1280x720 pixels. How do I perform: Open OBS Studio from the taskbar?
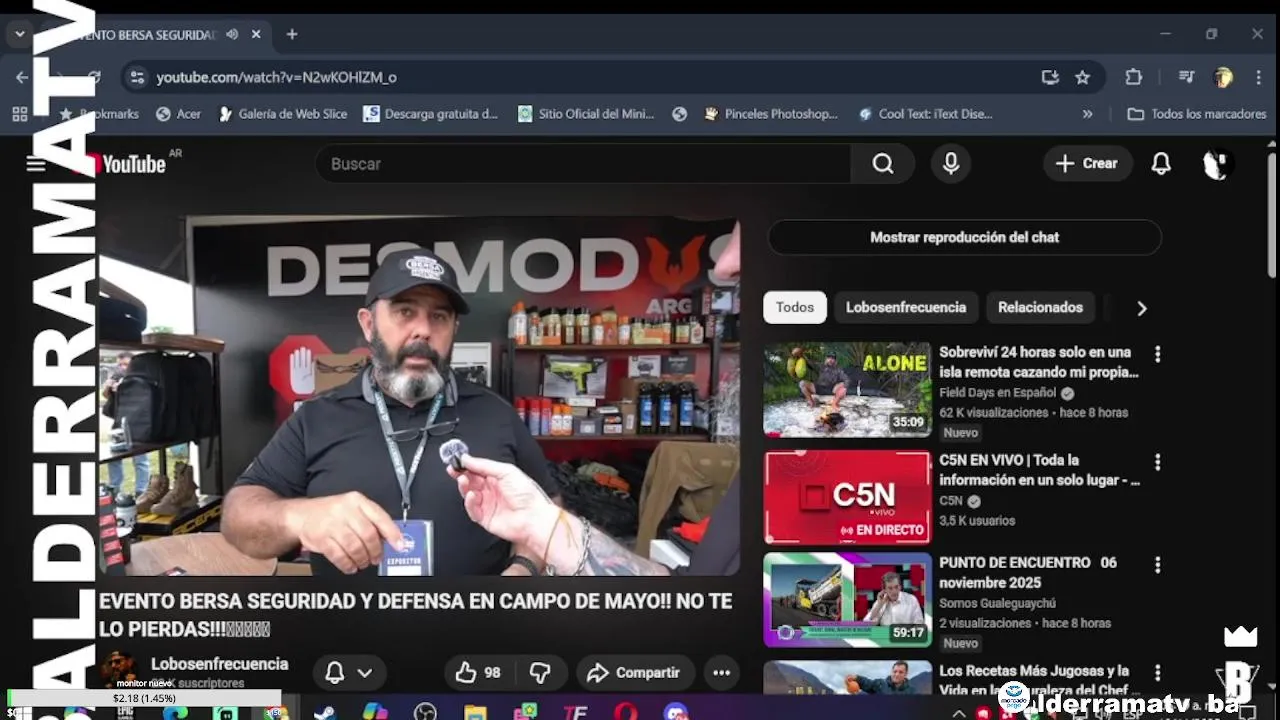(425, 712)
